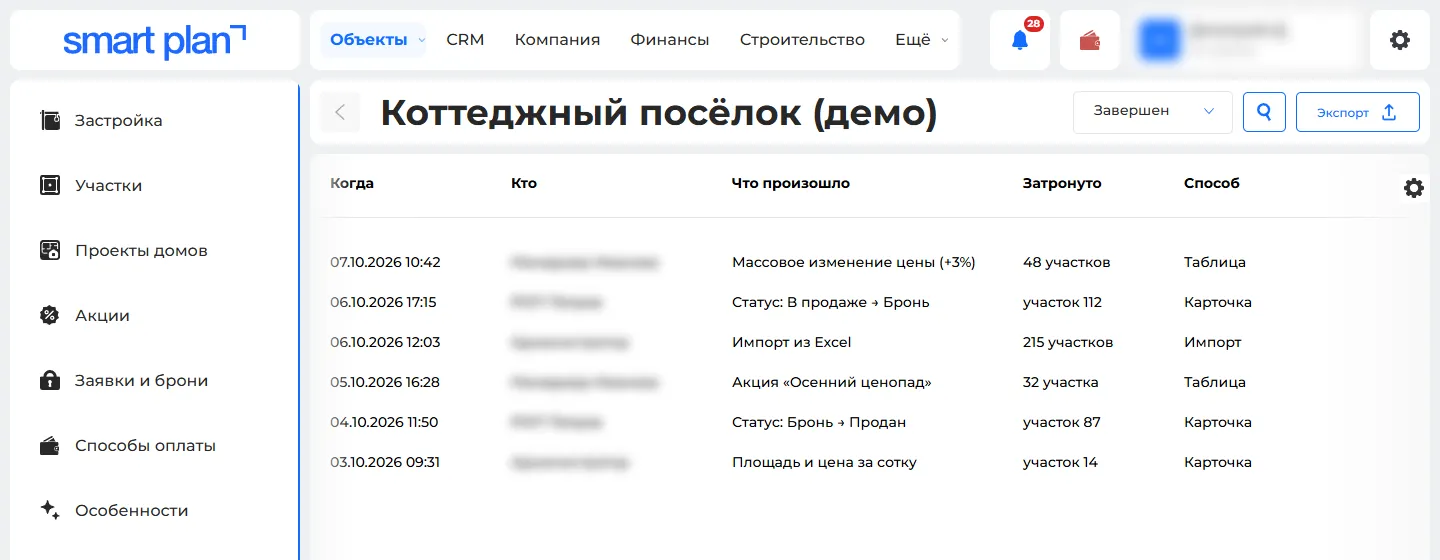Click the Импорт method cell
The height and width of the screenshot is (560, 1440).
pos(1213,343)
